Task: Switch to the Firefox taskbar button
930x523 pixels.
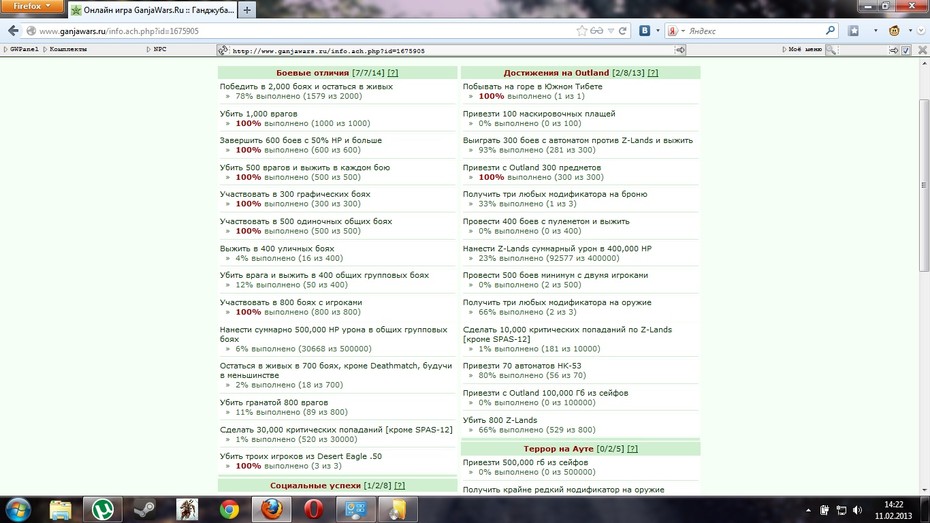Action: (272, 509)
